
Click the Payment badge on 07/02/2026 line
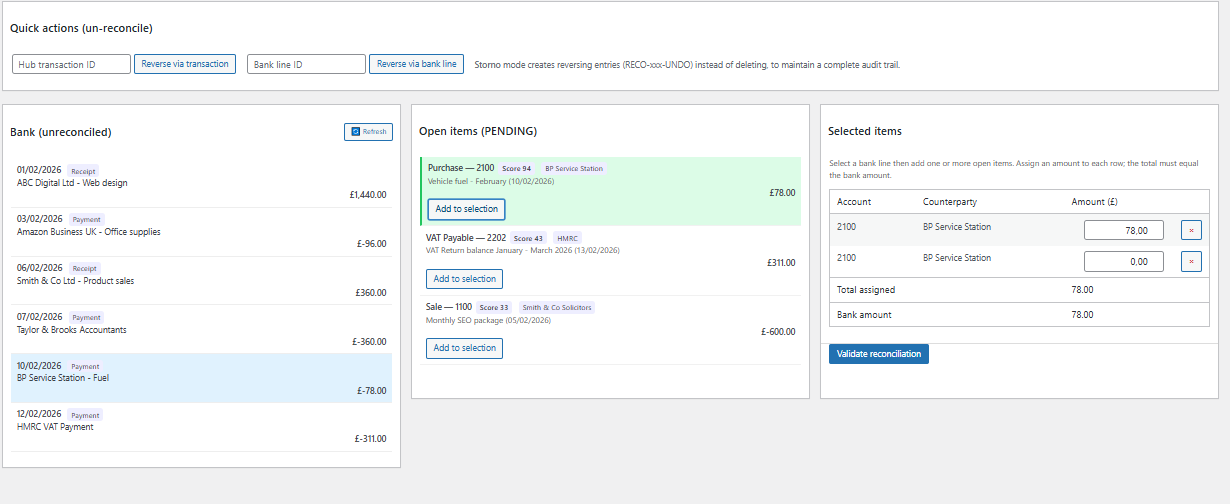(85, 317)
